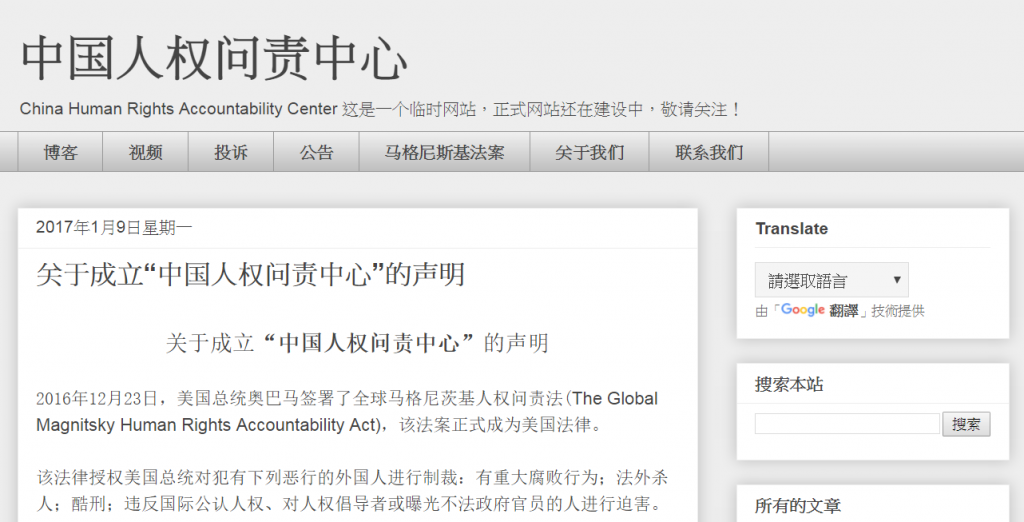Open the 马格尼斯基法案 tab
Image resolution: width=1024 pixels, height=522 pixels.
(445, 153)
